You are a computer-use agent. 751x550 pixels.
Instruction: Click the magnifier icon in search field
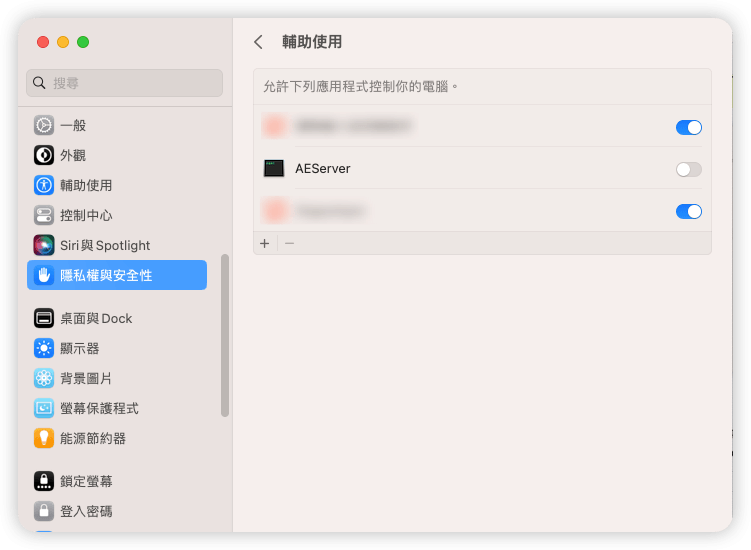click(39, 83)
